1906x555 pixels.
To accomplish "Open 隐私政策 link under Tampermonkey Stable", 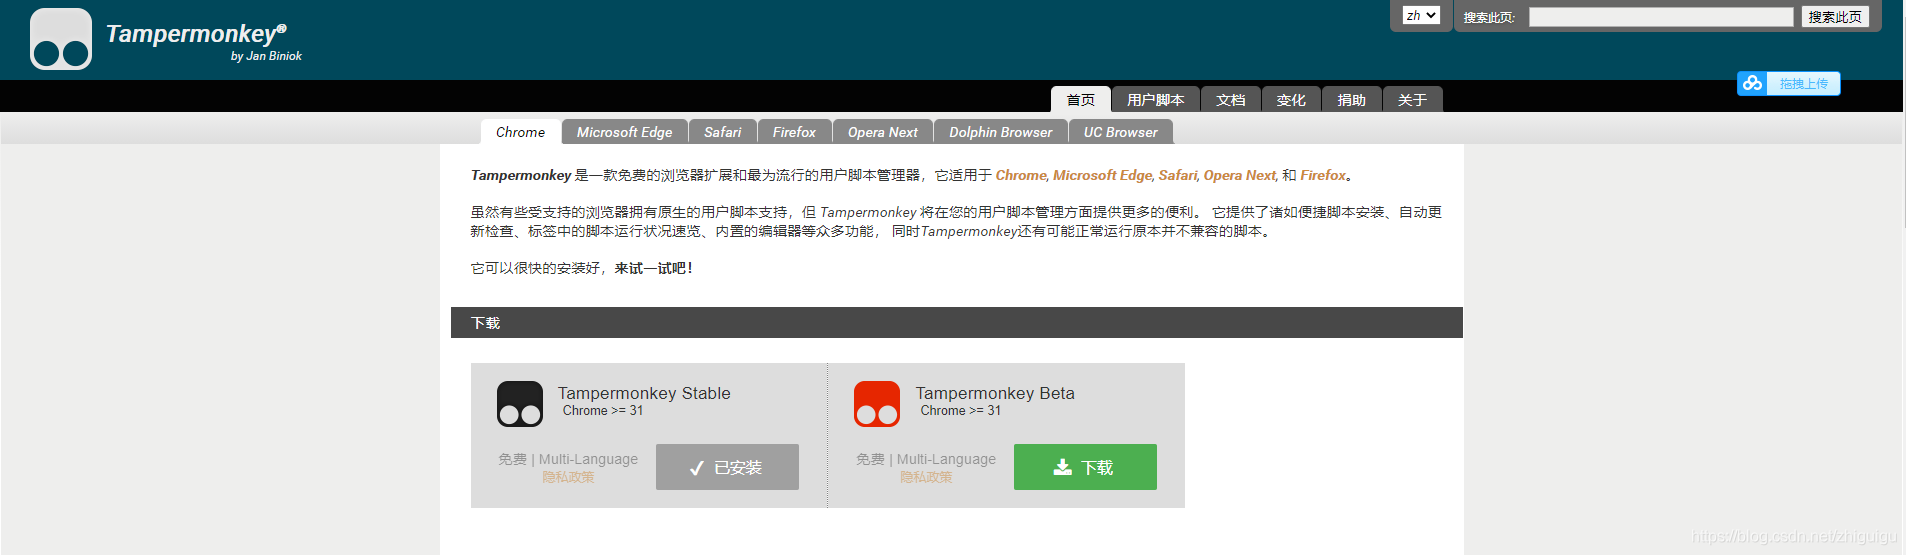I will pyautogui.click(x=568, y=477).
